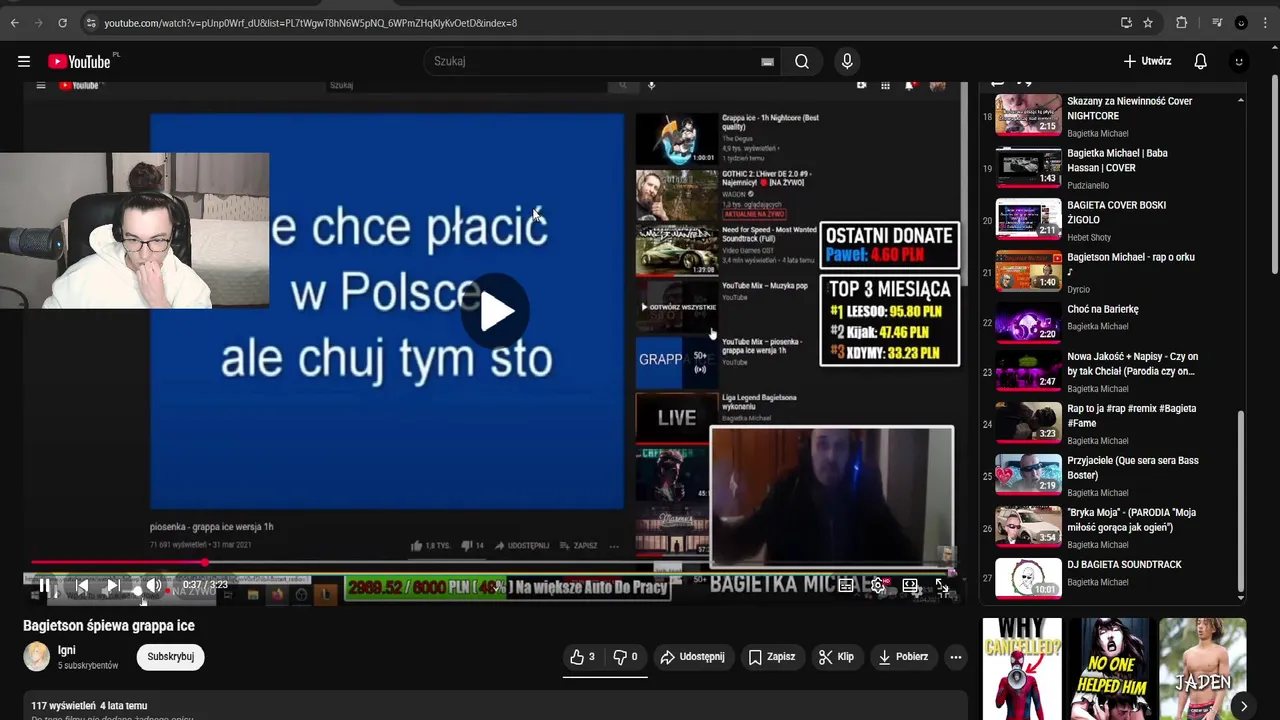Go to YouTube home via logo
The image size is (1280, 720).
click(x=80, y=61)
